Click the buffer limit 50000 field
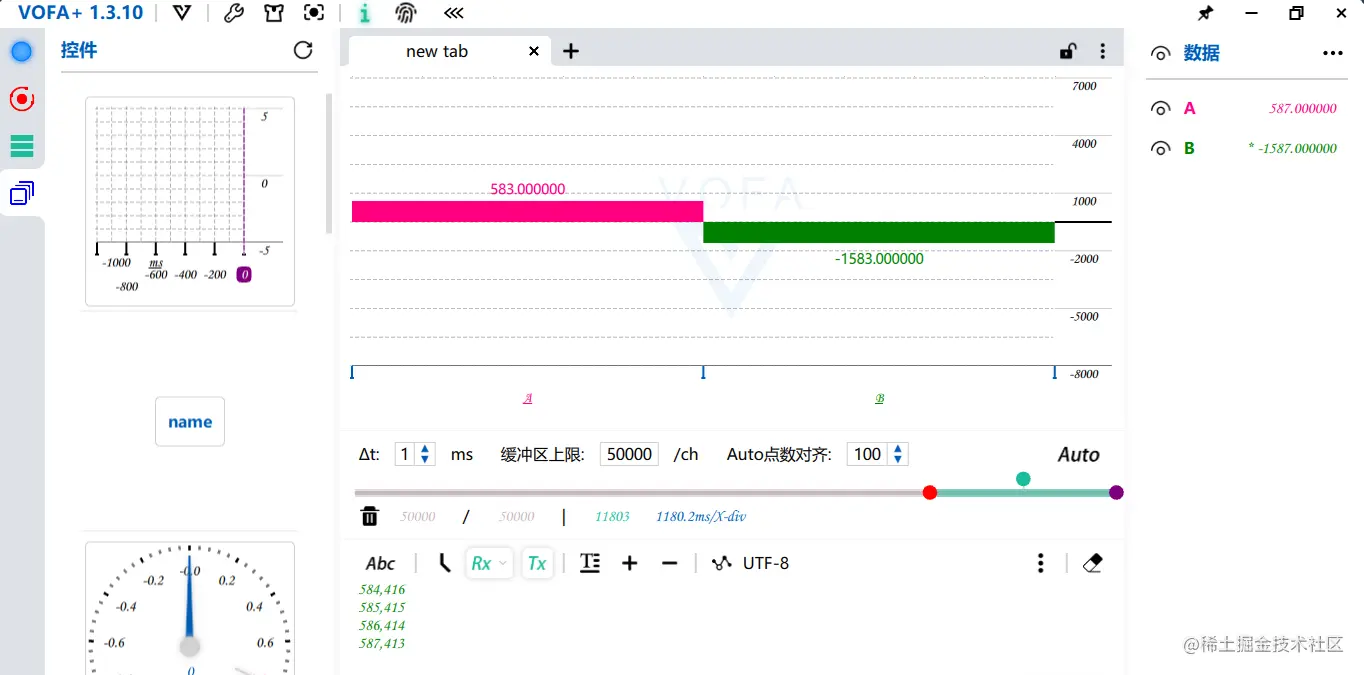The height and width of the screenshot is (675, 1364). pos(629,454)
